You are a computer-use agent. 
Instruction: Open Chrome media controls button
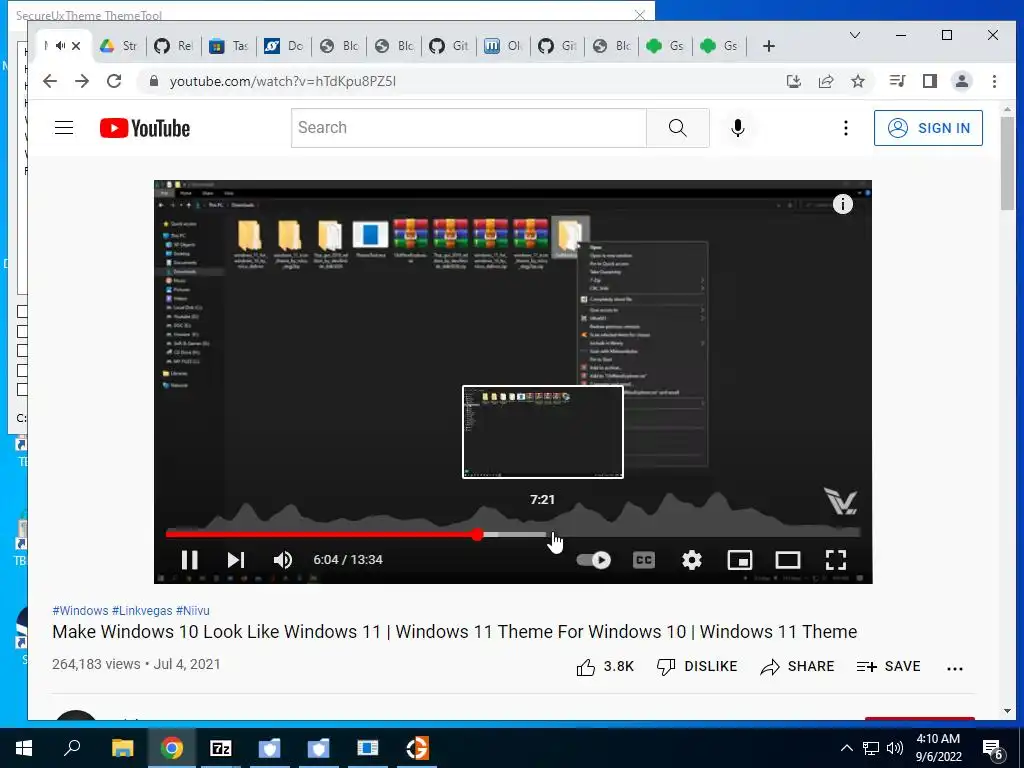(x=897, y=81)
